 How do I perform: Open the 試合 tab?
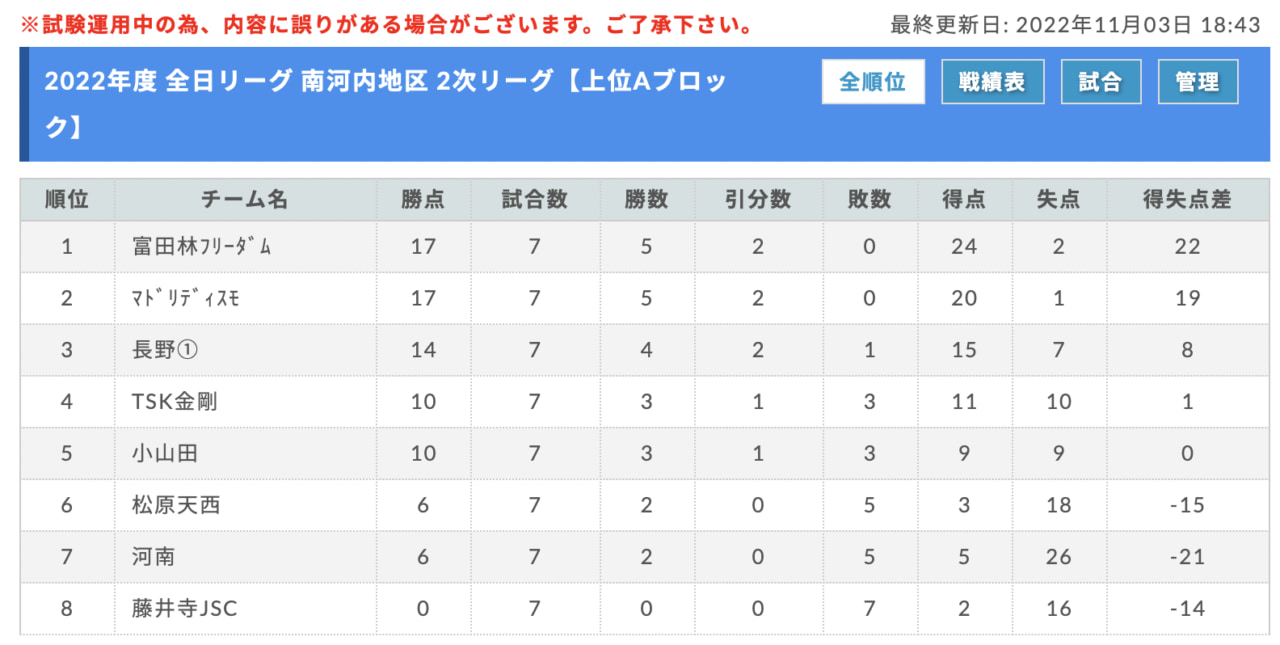point(1100,82)
